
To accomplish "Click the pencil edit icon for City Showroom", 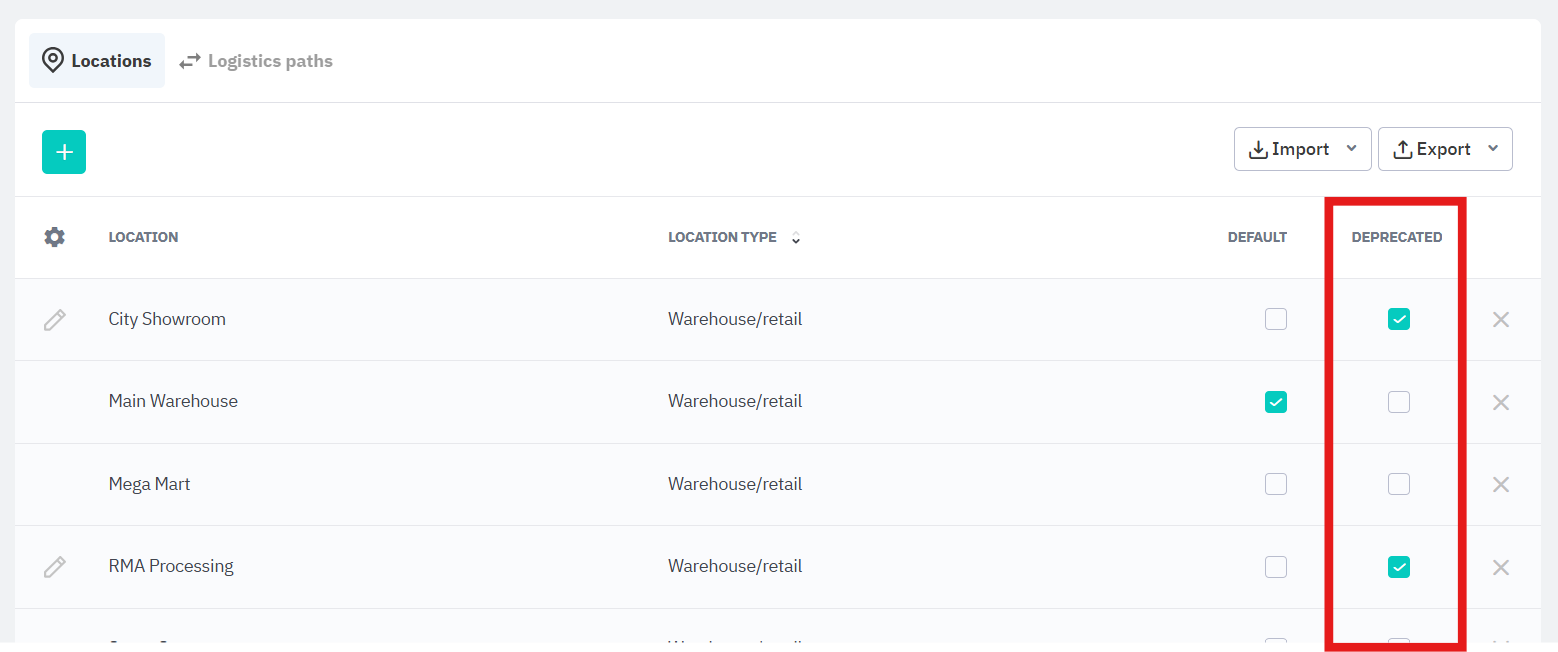I will click(x=55, y=320).
